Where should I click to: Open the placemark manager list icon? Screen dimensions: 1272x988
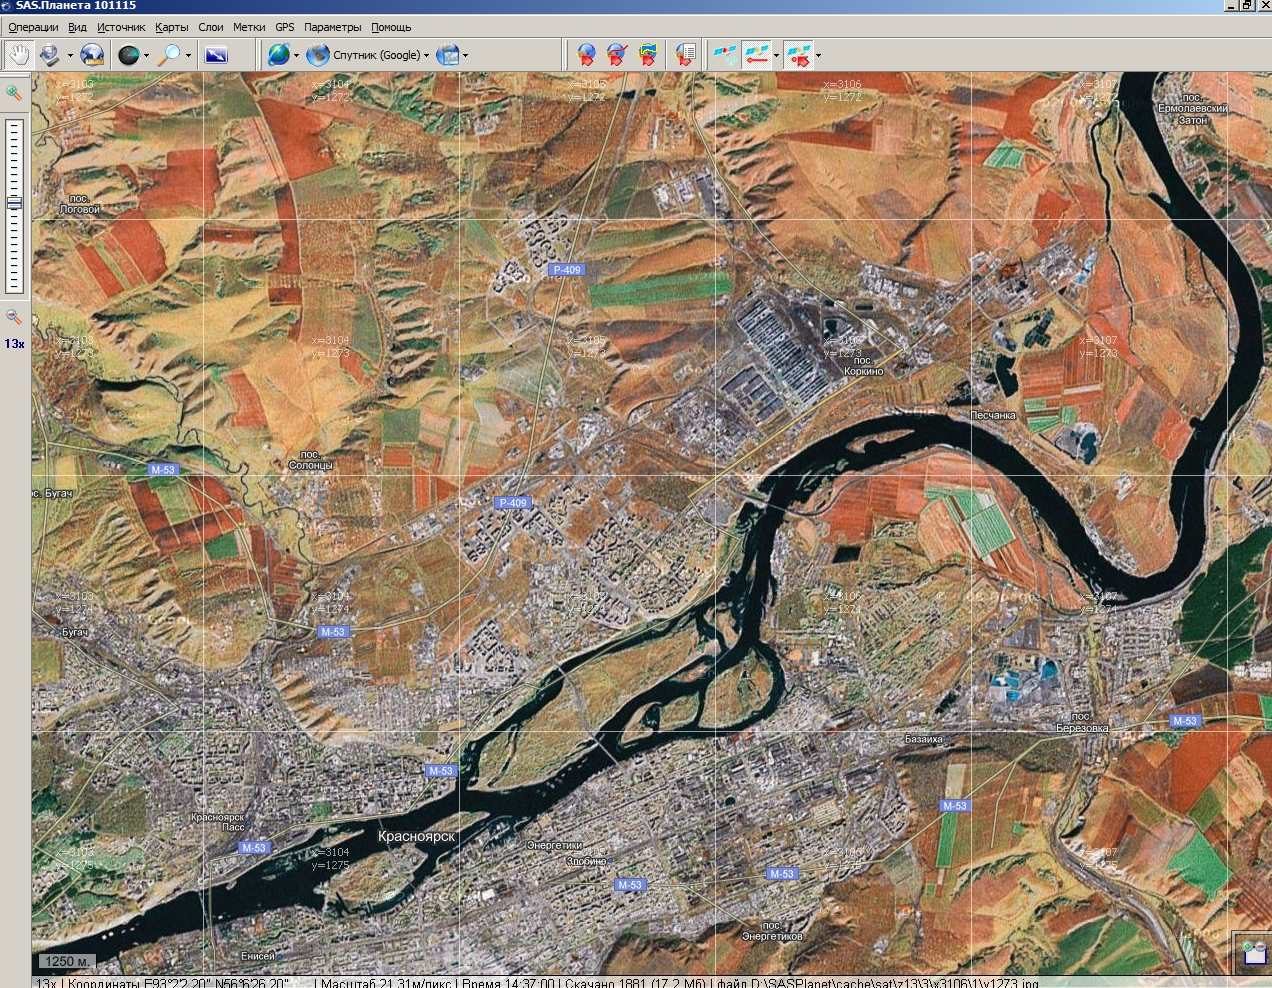(x=685, y=55)
